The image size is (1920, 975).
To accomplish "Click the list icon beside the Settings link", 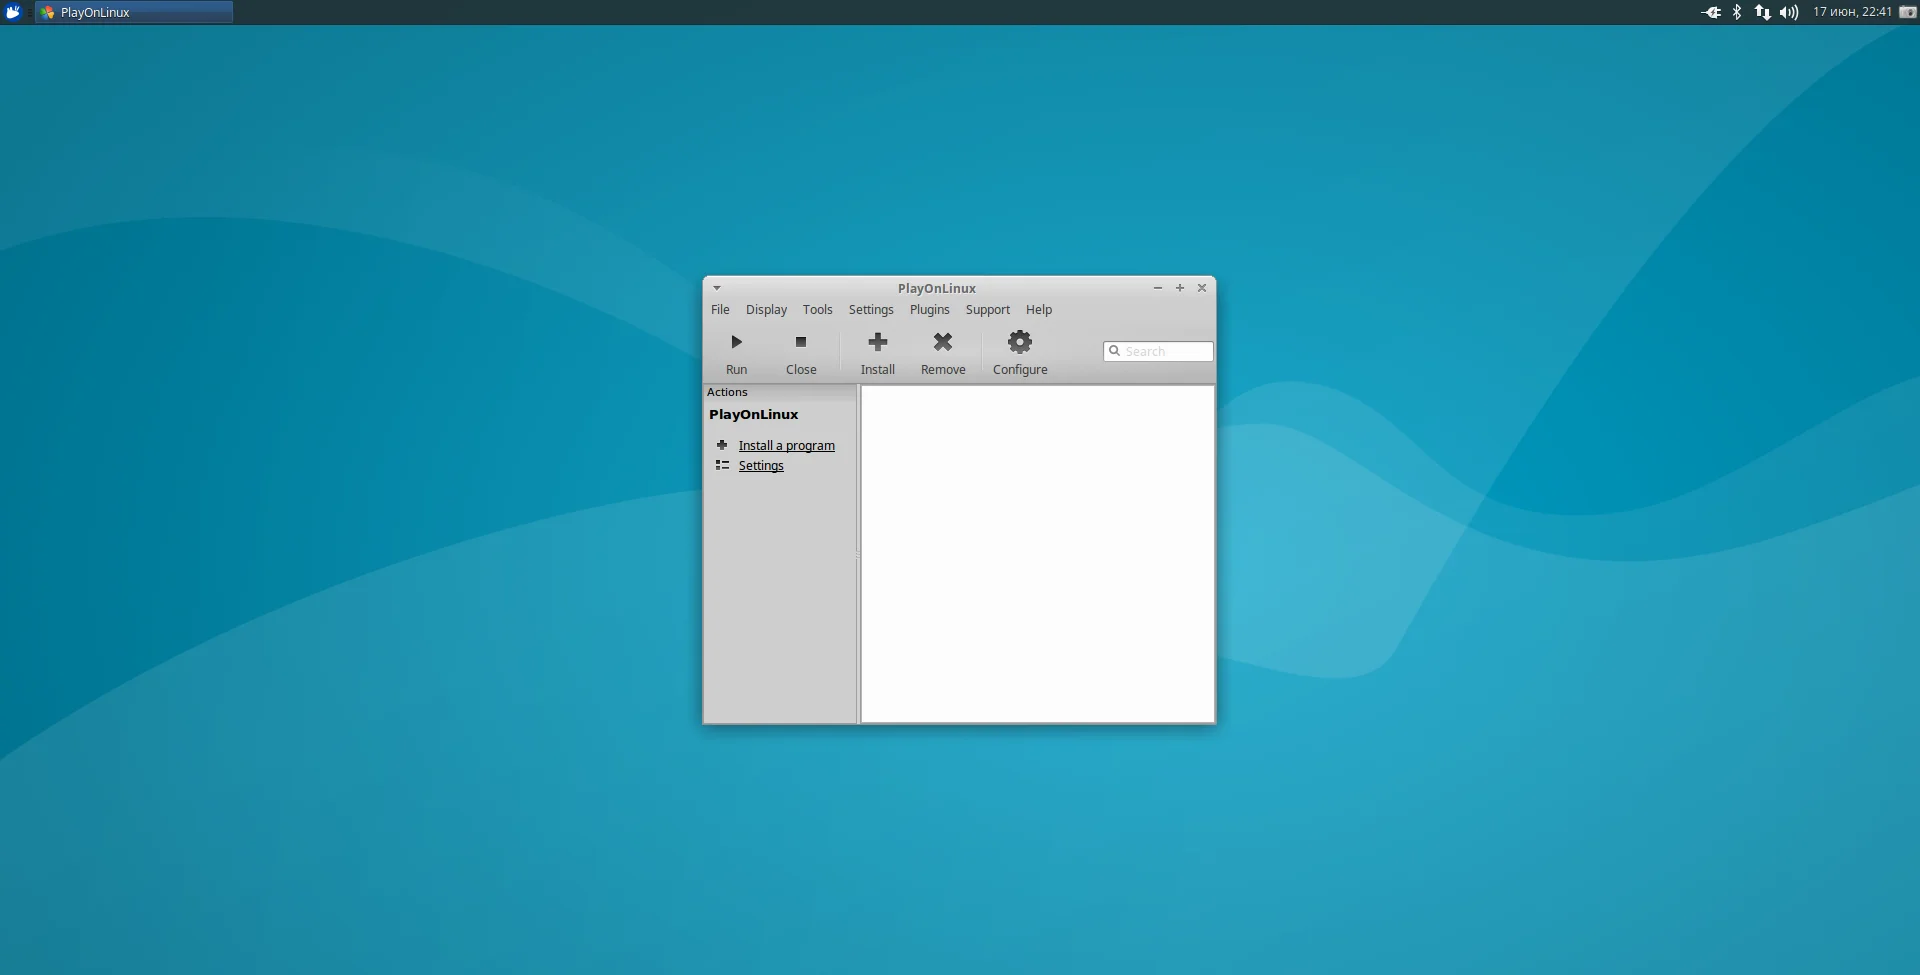I will pyautogui.click(x=722, y=465).
